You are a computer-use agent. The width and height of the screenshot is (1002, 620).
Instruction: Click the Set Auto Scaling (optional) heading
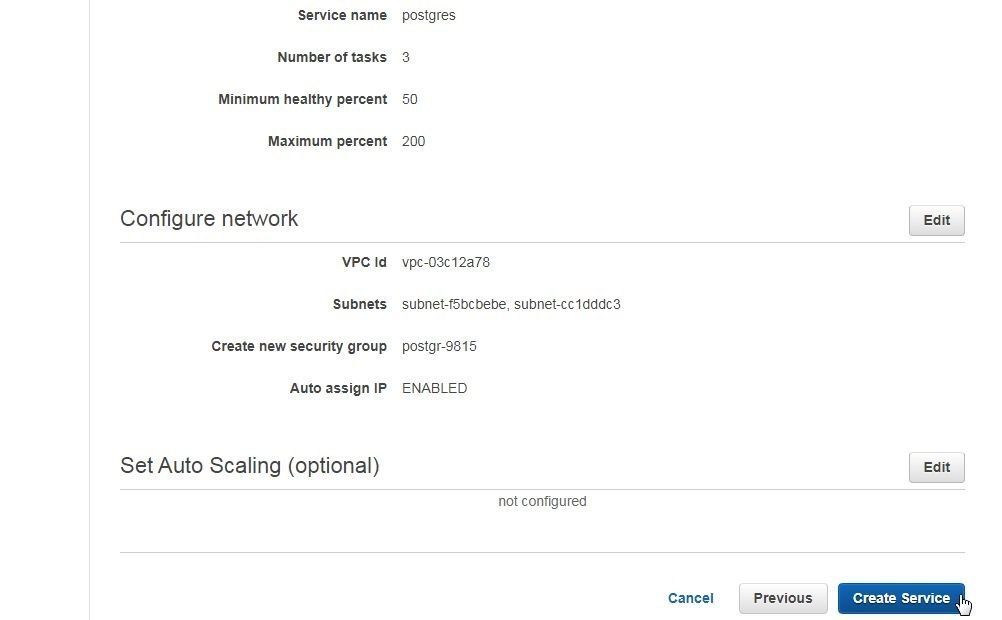(250, 466)
